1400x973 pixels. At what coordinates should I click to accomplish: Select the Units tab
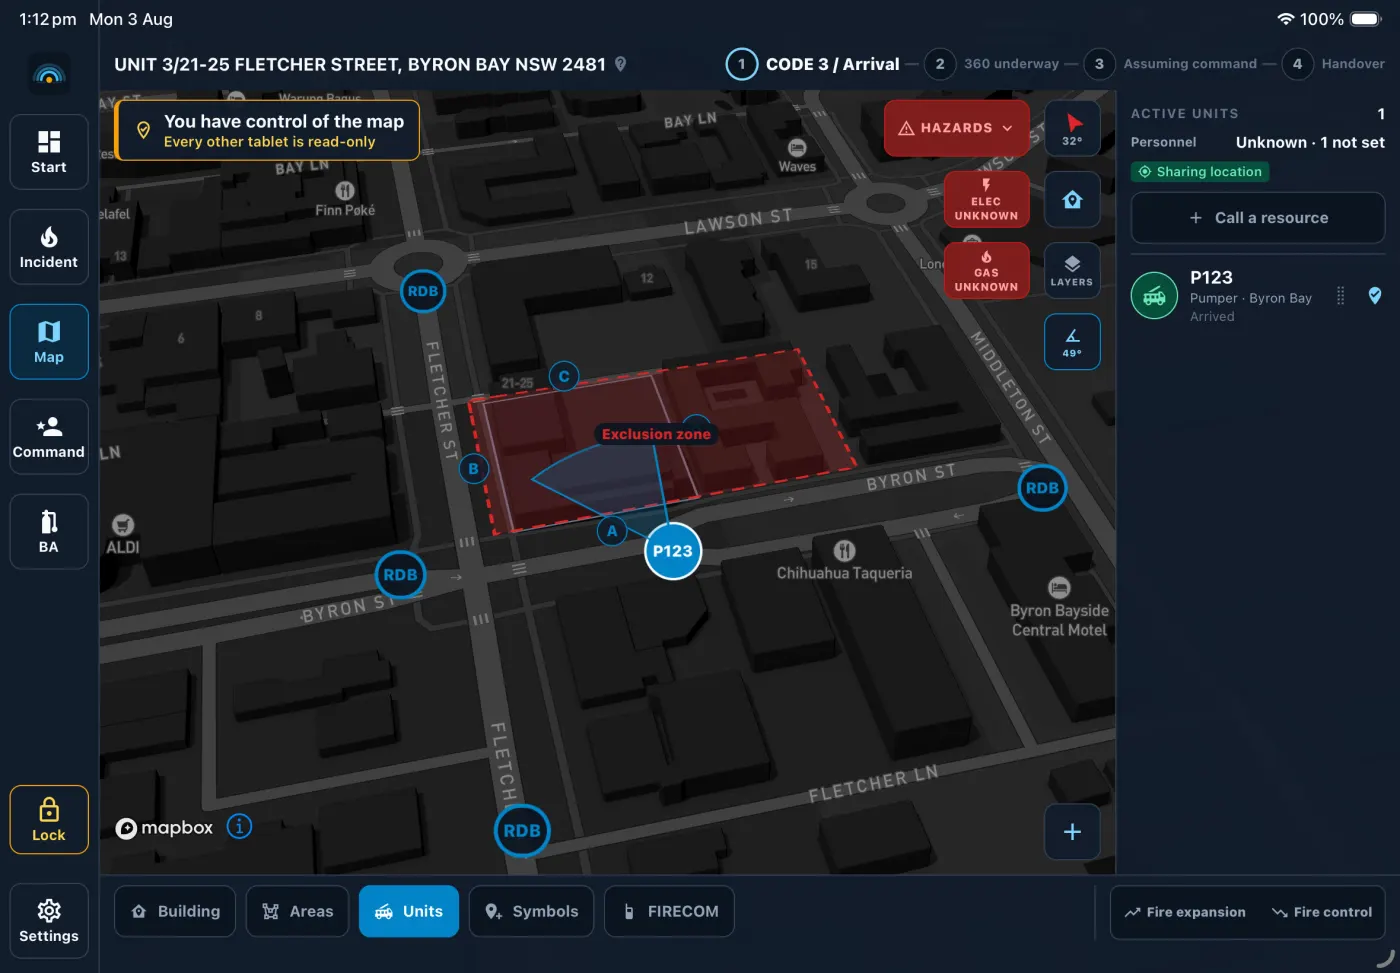[408, 911]
